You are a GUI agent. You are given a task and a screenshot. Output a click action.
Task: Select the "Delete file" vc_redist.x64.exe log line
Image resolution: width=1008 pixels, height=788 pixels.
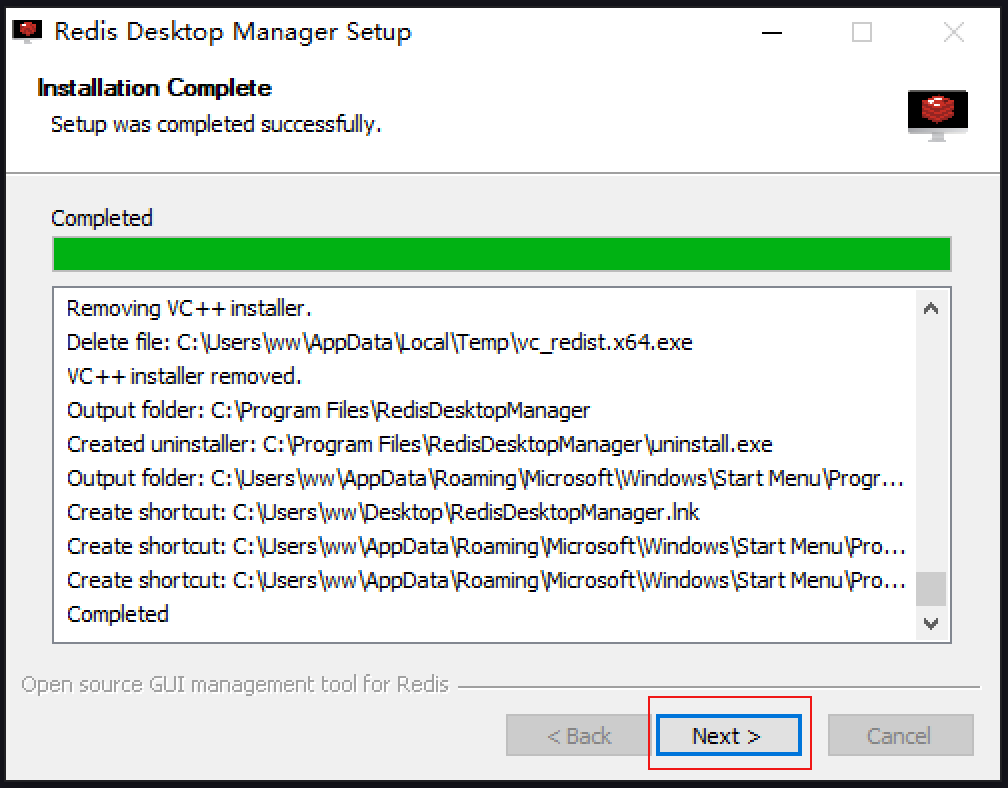point(379,343)
